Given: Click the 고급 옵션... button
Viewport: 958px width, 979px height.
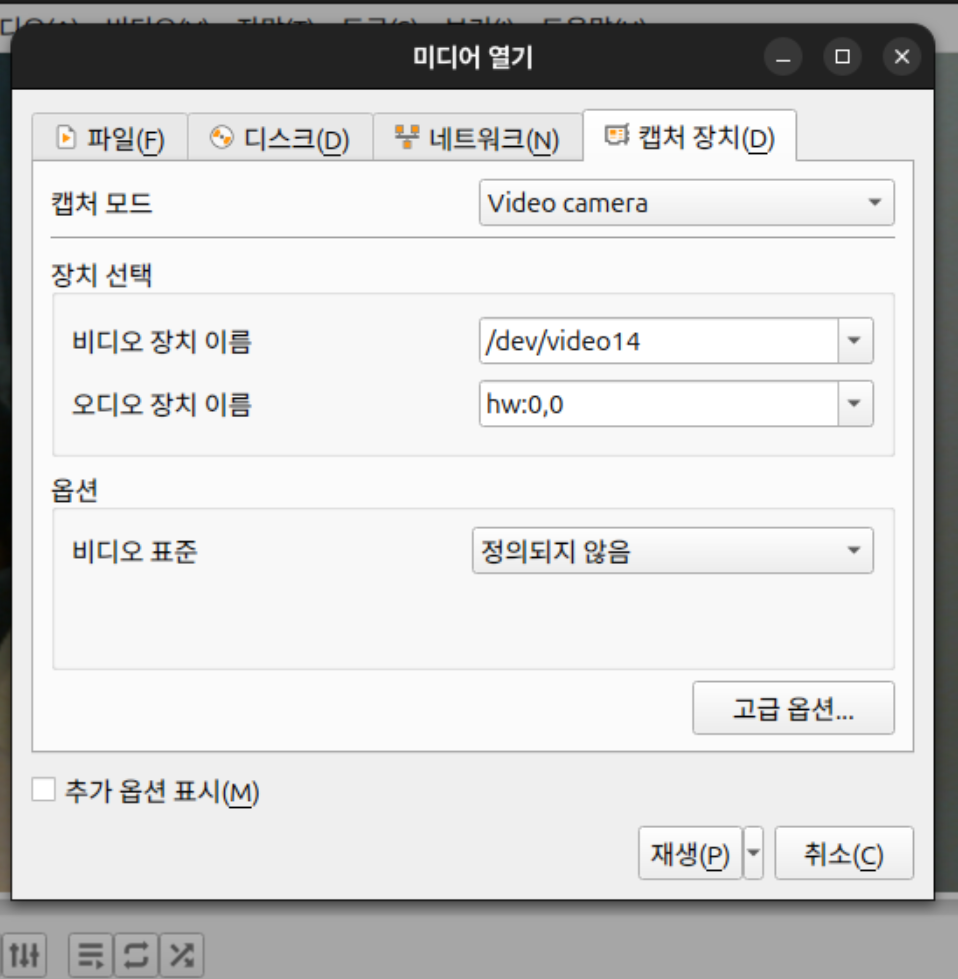Looking at the screenshot, I should click(x=793, y=709).
